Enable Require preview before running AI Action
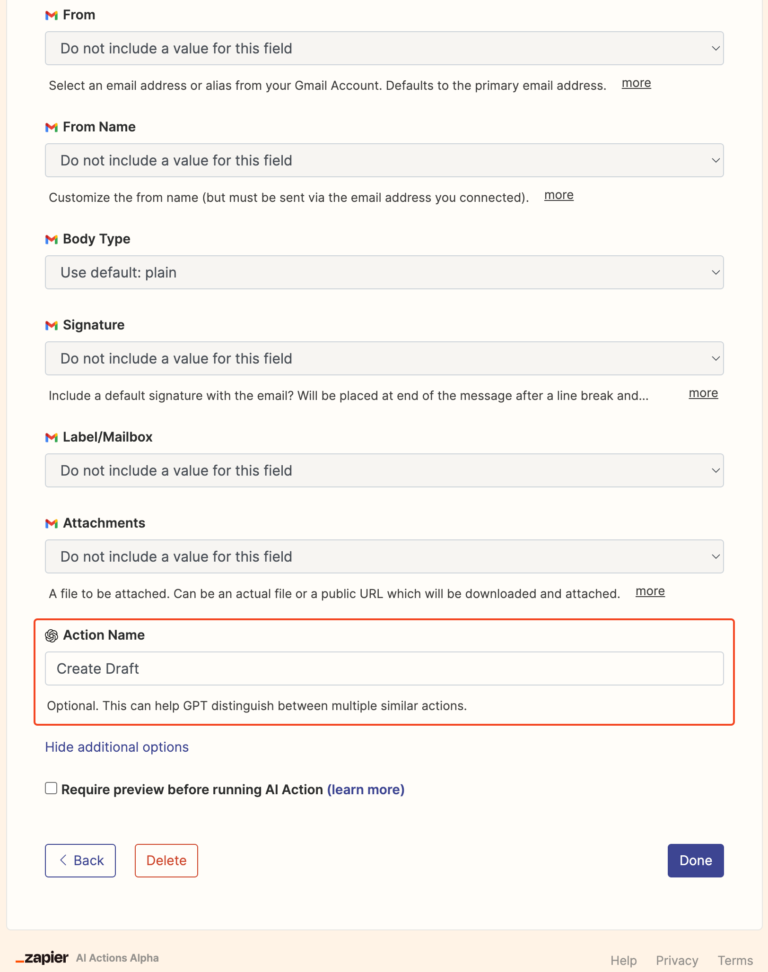 click(x=51, y=789)
